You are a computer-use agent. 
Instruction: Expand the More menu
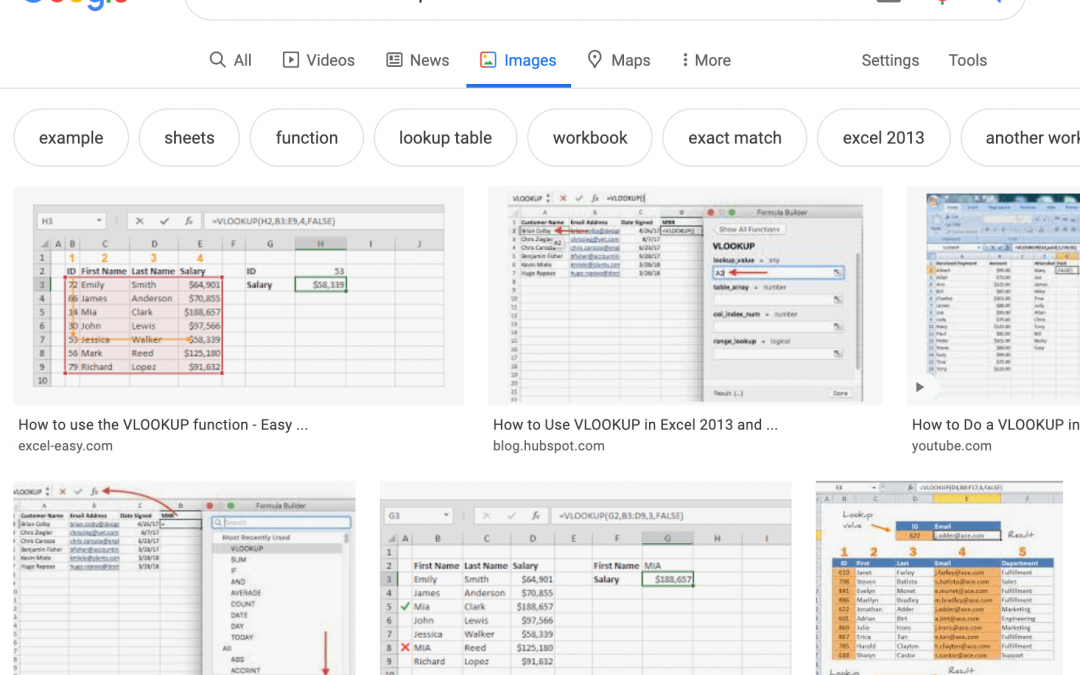point(705,61)
